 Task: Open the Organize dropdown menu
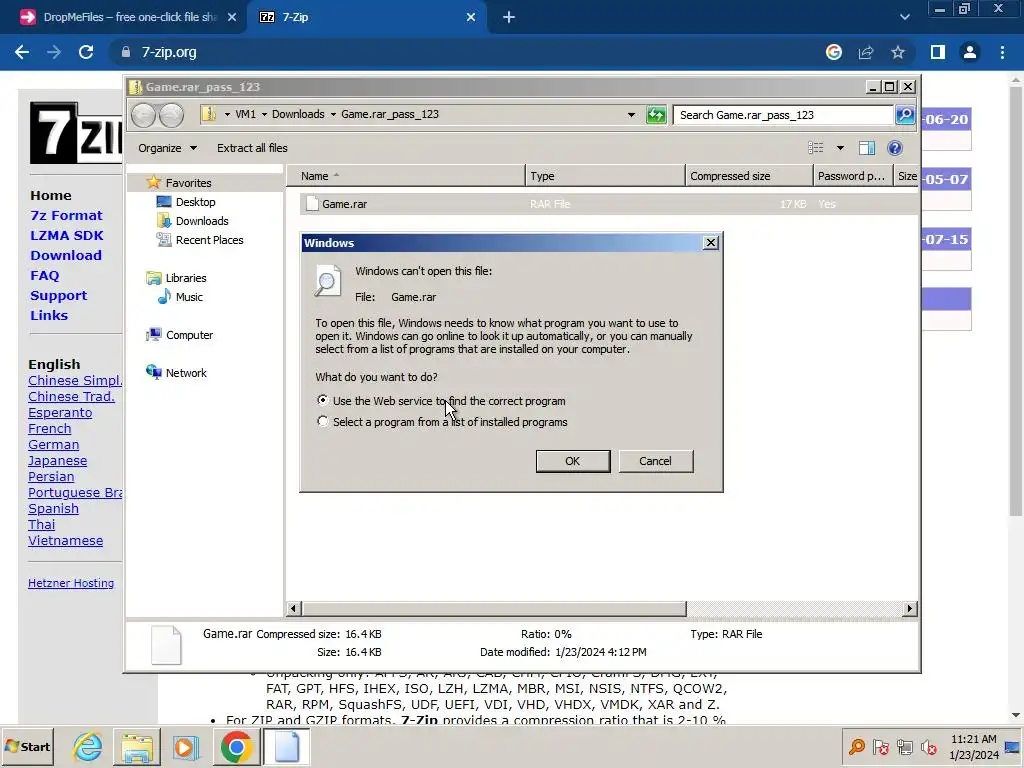(x=167, y=148)
